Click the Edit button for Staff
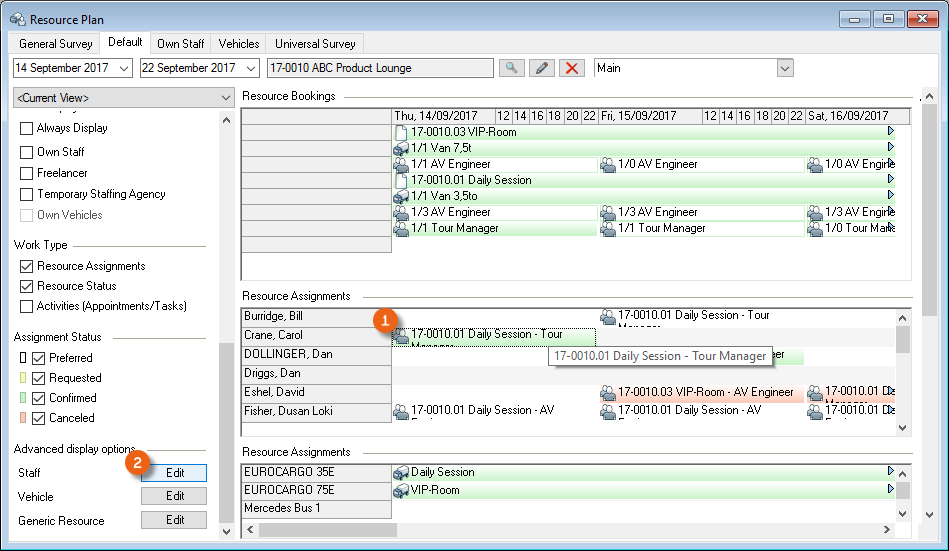This screenshot has height=551, width=949. [x=174, y=473]
